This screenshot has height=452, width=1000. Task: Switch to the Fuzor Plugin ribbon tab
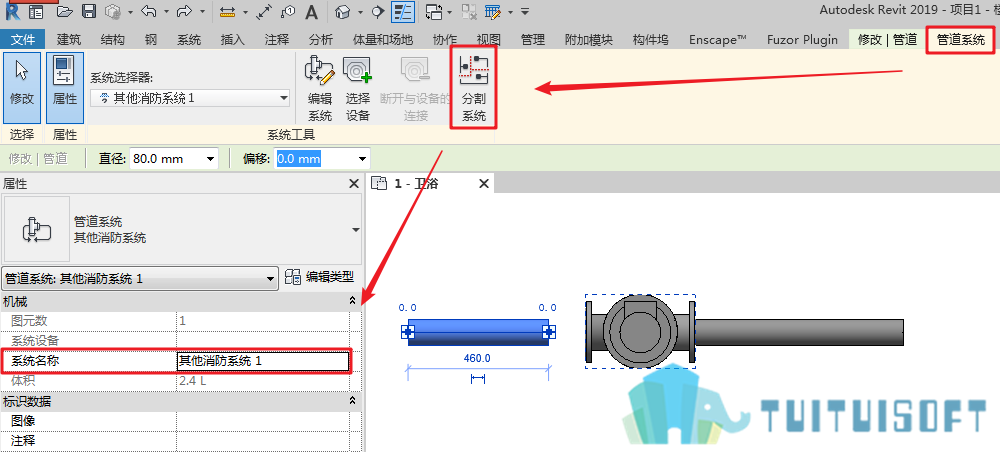pos(802,40)
